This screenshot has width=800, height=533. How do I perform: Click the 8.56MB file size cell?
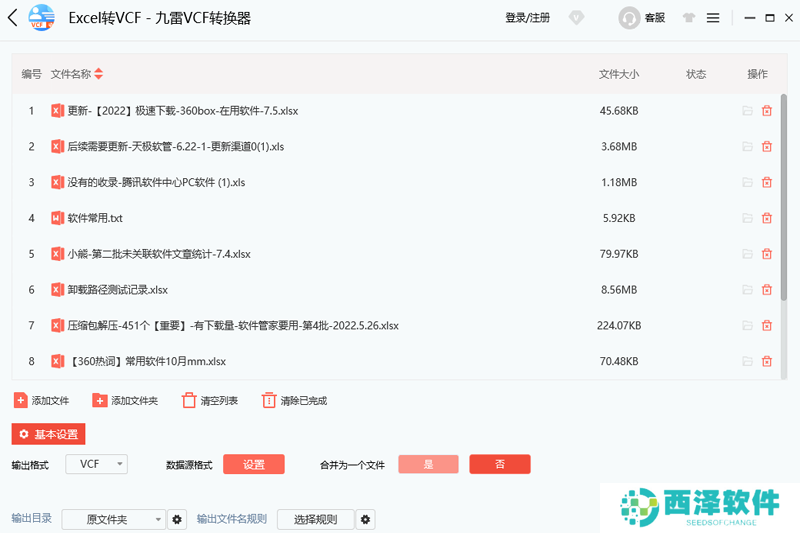(x=619, y=290)
